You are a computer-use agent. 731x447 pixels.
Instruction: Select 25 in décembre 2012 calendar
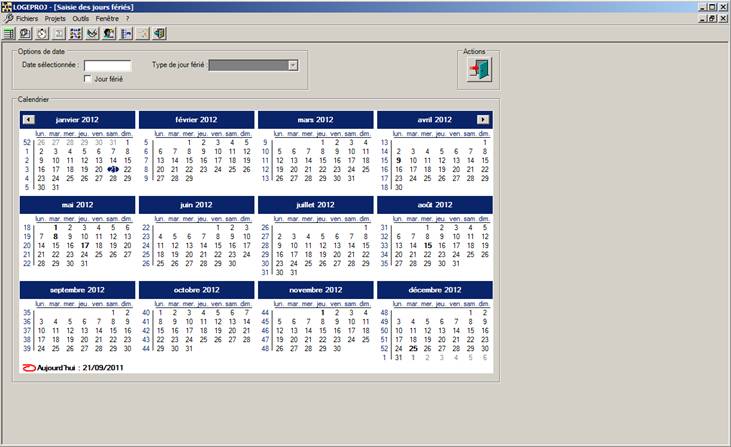coord(413,348)
